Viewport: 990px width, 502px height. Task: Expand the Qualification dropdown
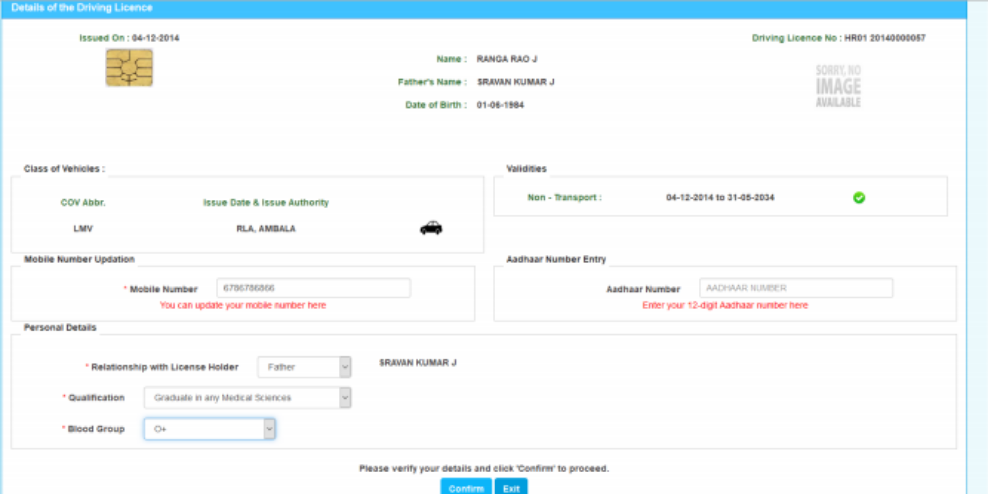(x=247, y=398)
